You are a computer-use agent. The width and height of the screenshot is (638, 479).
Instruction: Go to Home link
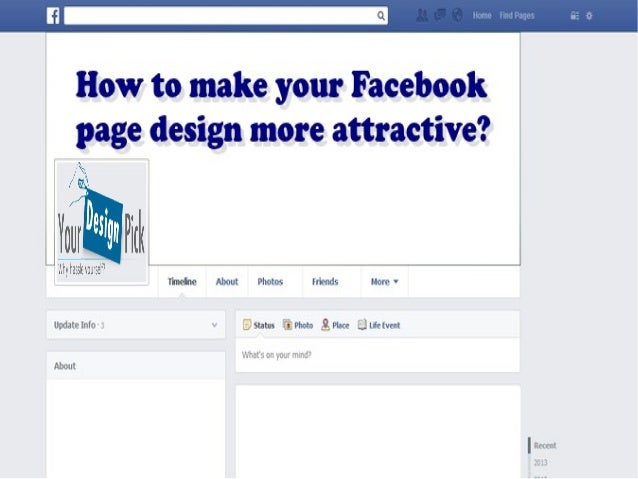(x=482, y=15)
